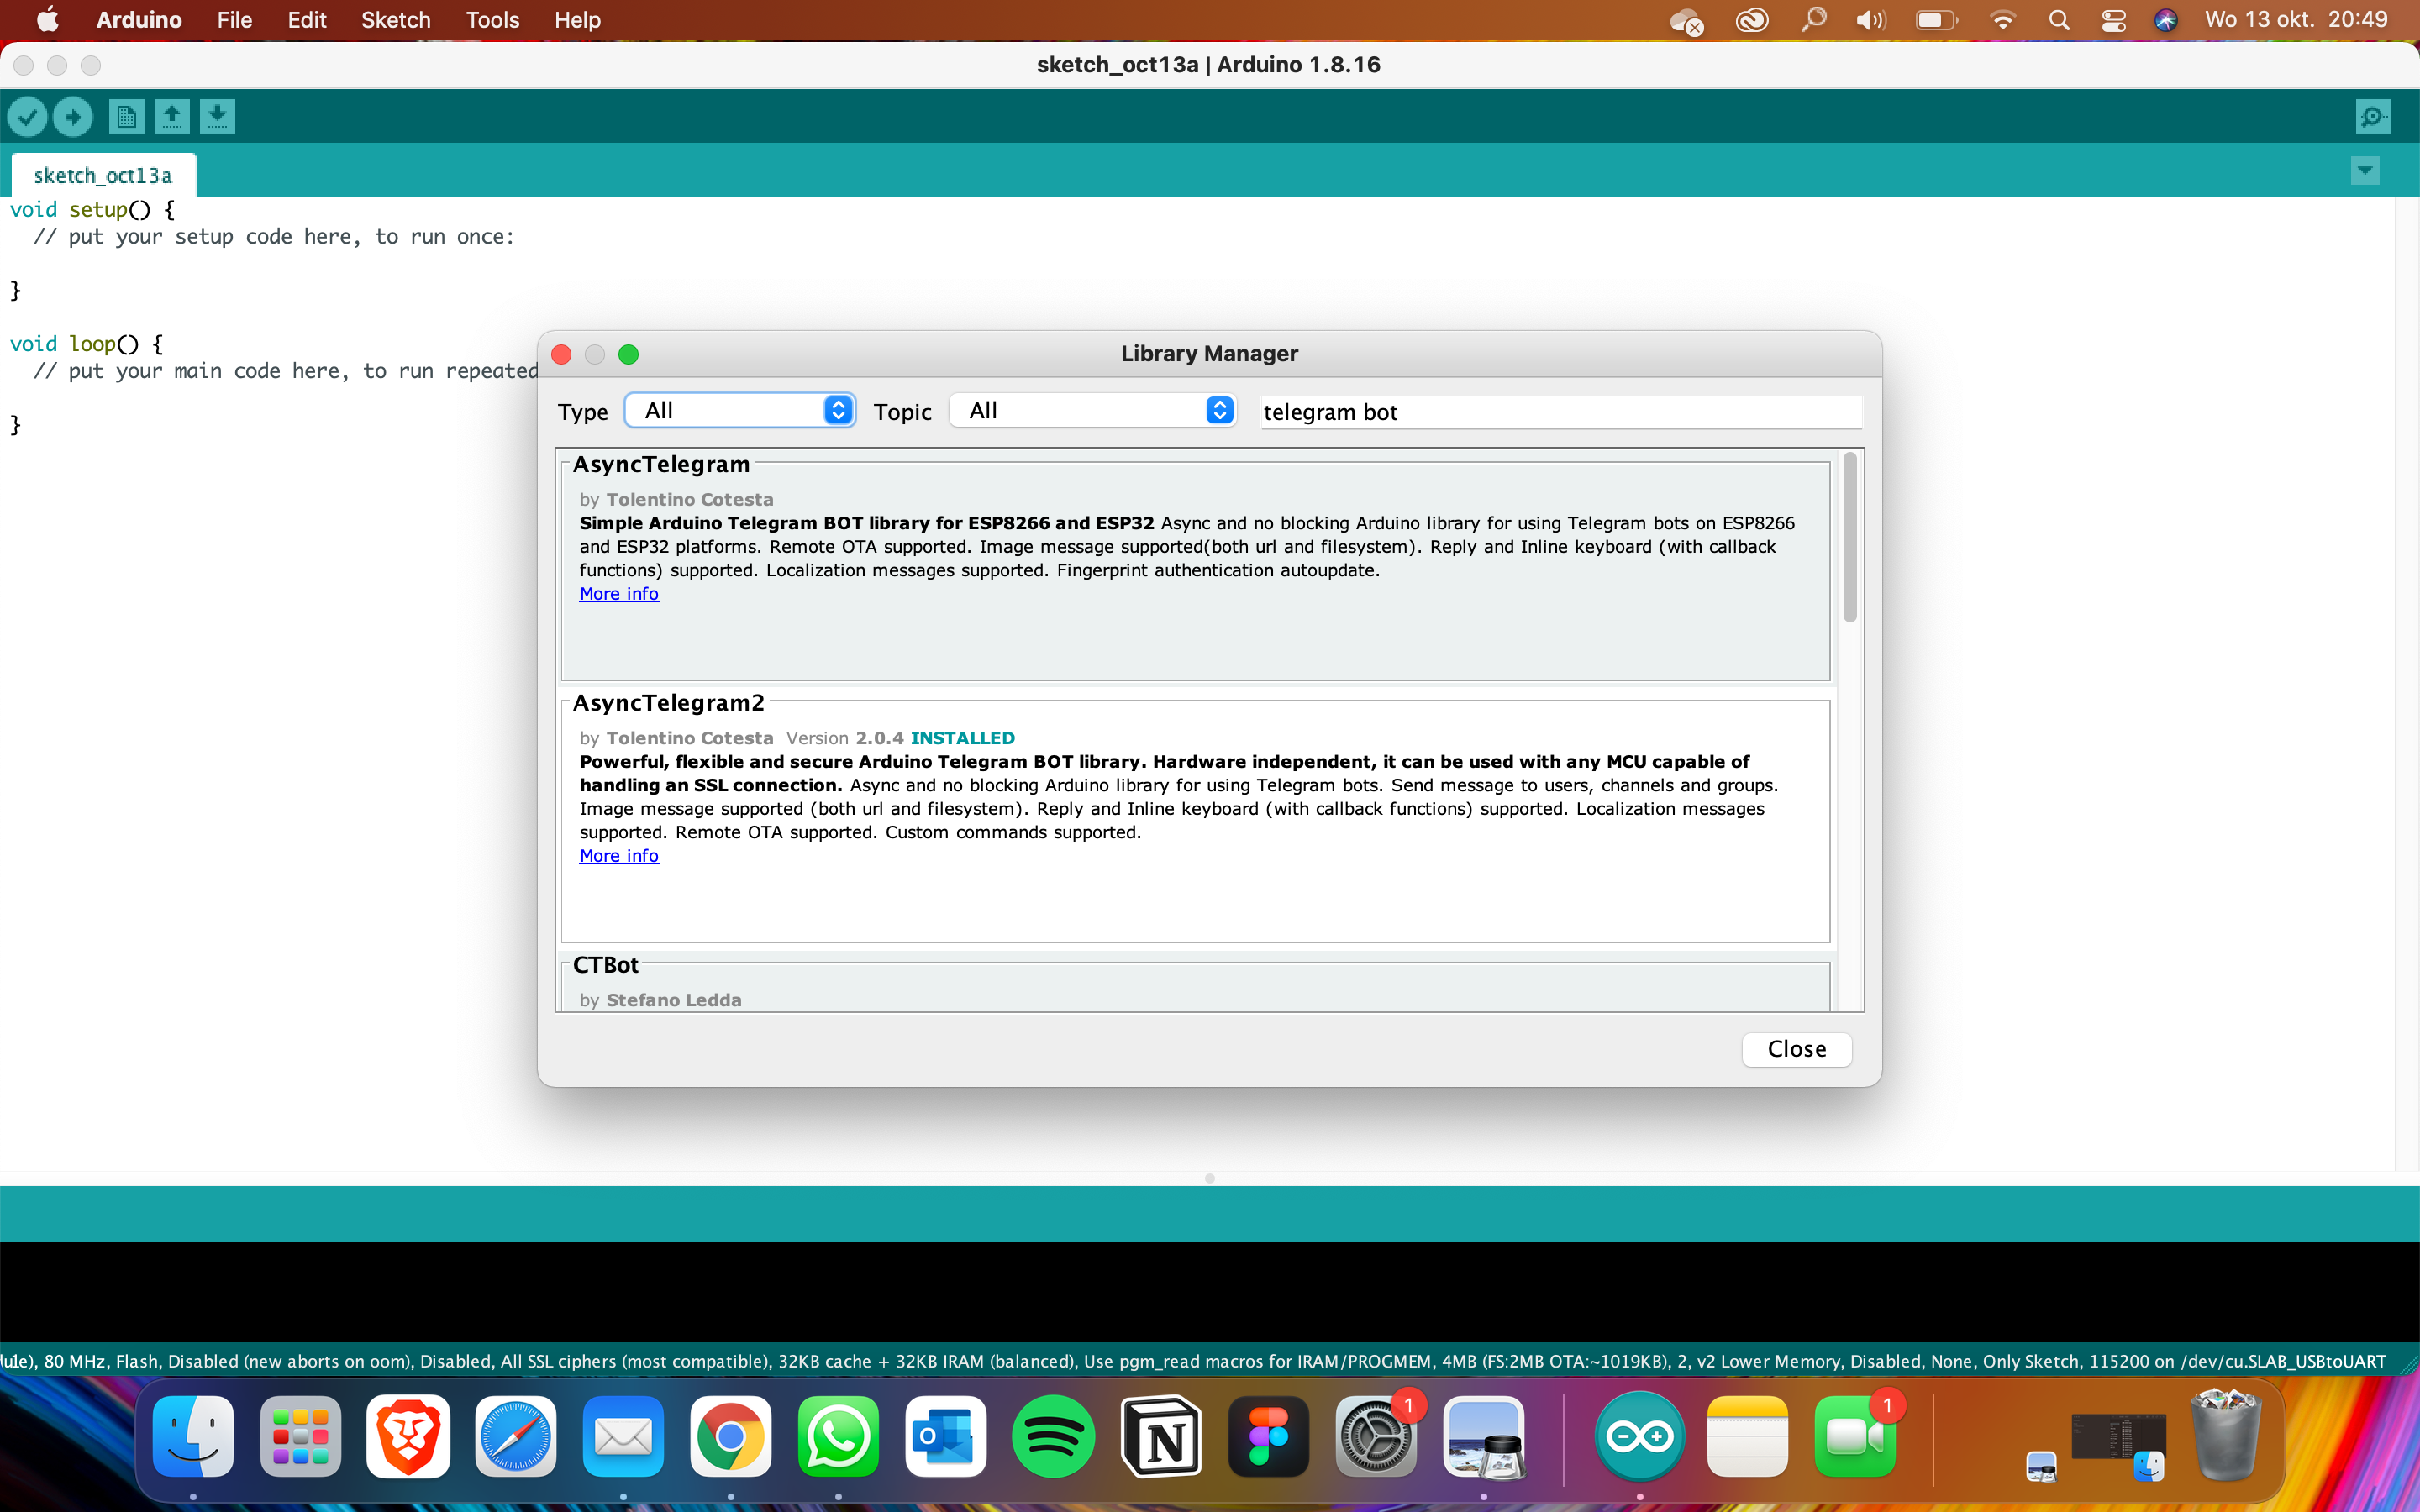Viewport: 2420px width, 1512px height.
Task: Select the CTBot library title
Action: click(x=605, y=965)
